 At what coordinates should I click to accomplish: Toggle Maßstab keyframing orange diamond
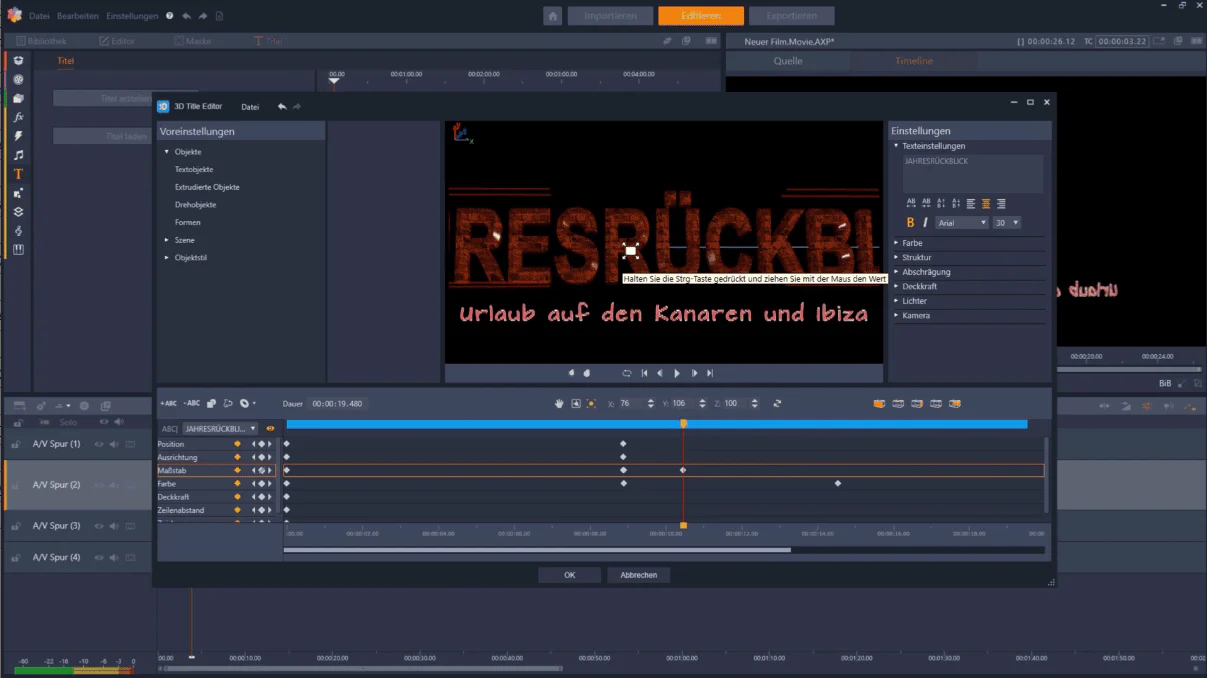237,470
